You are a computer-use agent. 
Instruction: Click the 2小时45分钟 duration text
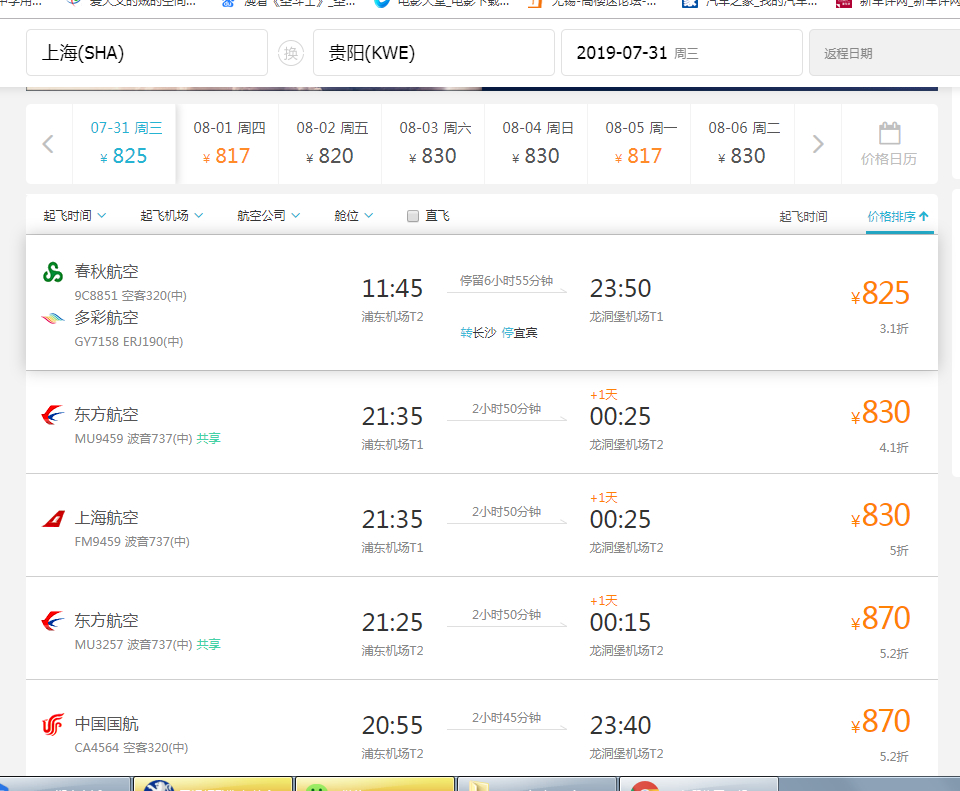506,718
